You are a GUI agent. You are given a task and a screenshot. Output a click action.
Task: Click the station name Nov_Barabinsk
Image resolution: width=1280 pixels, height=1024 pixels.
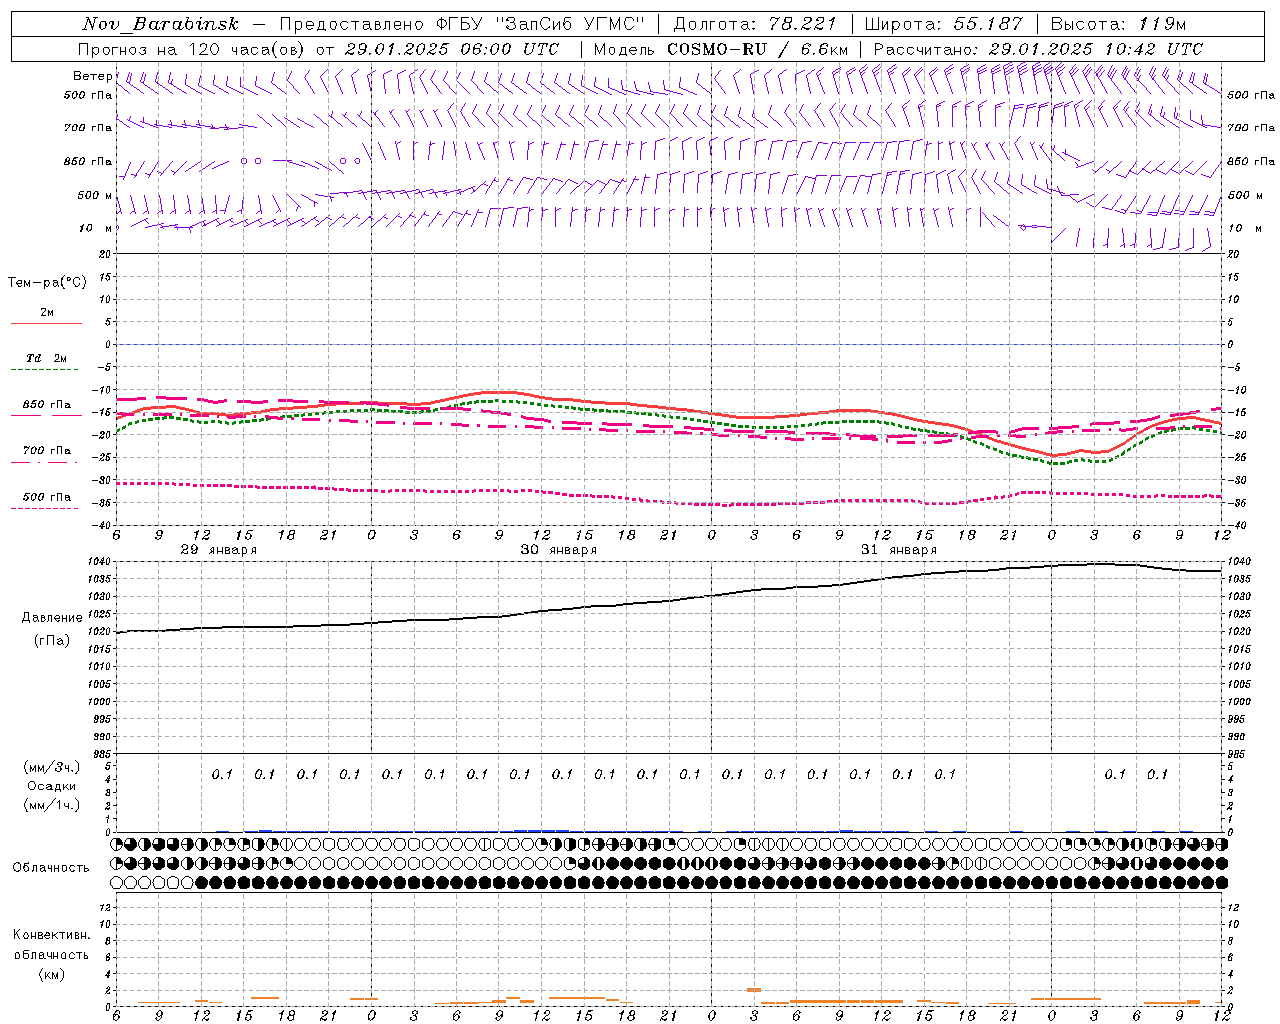(161, 24)
